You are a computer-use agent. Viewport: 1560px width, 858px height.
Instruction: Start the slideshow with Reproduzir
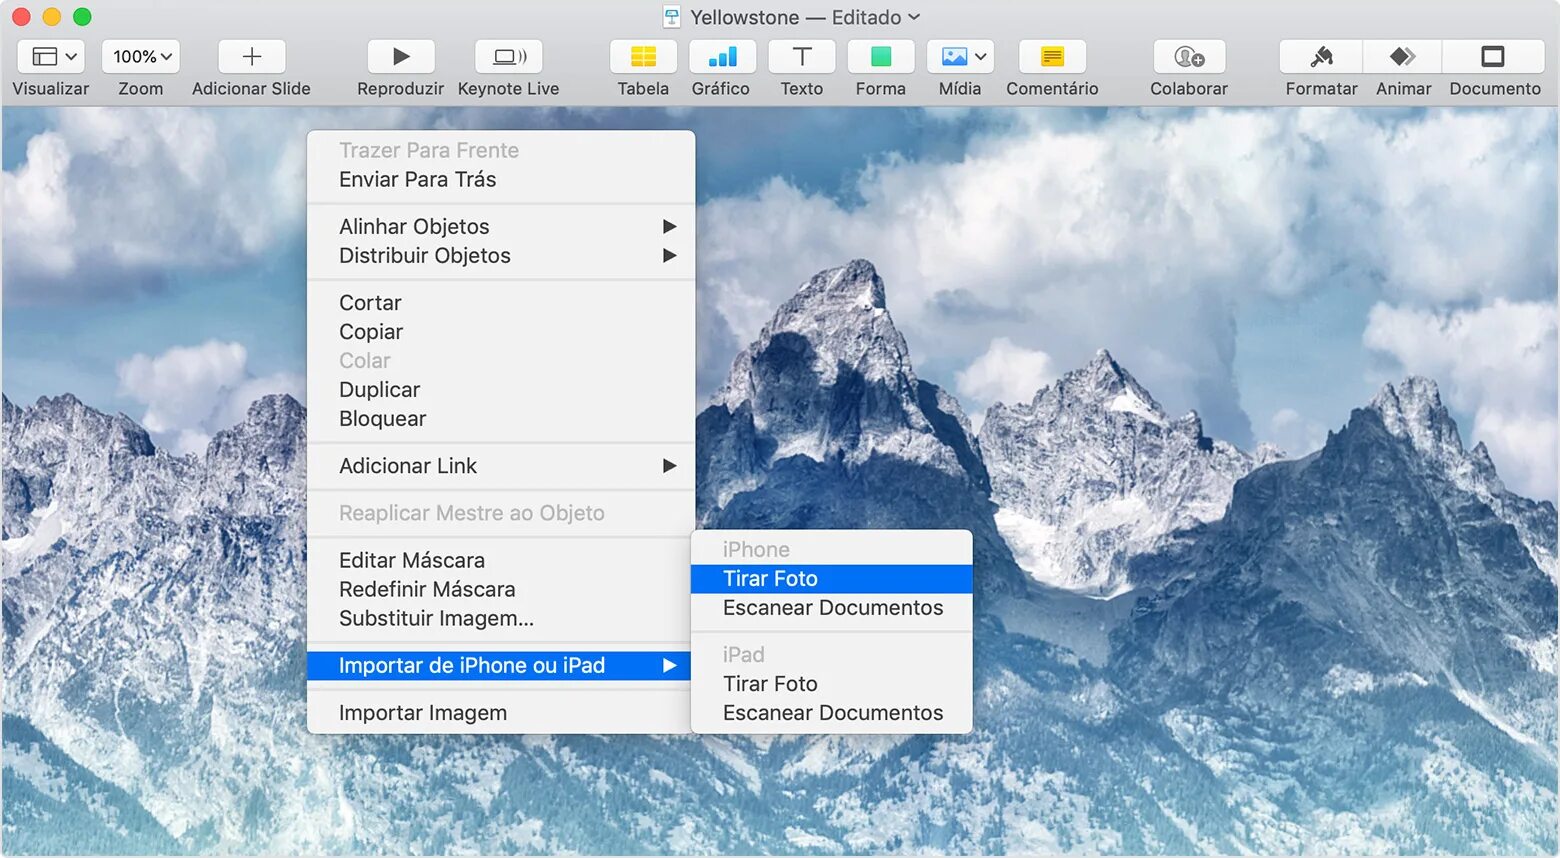[401, 57]
